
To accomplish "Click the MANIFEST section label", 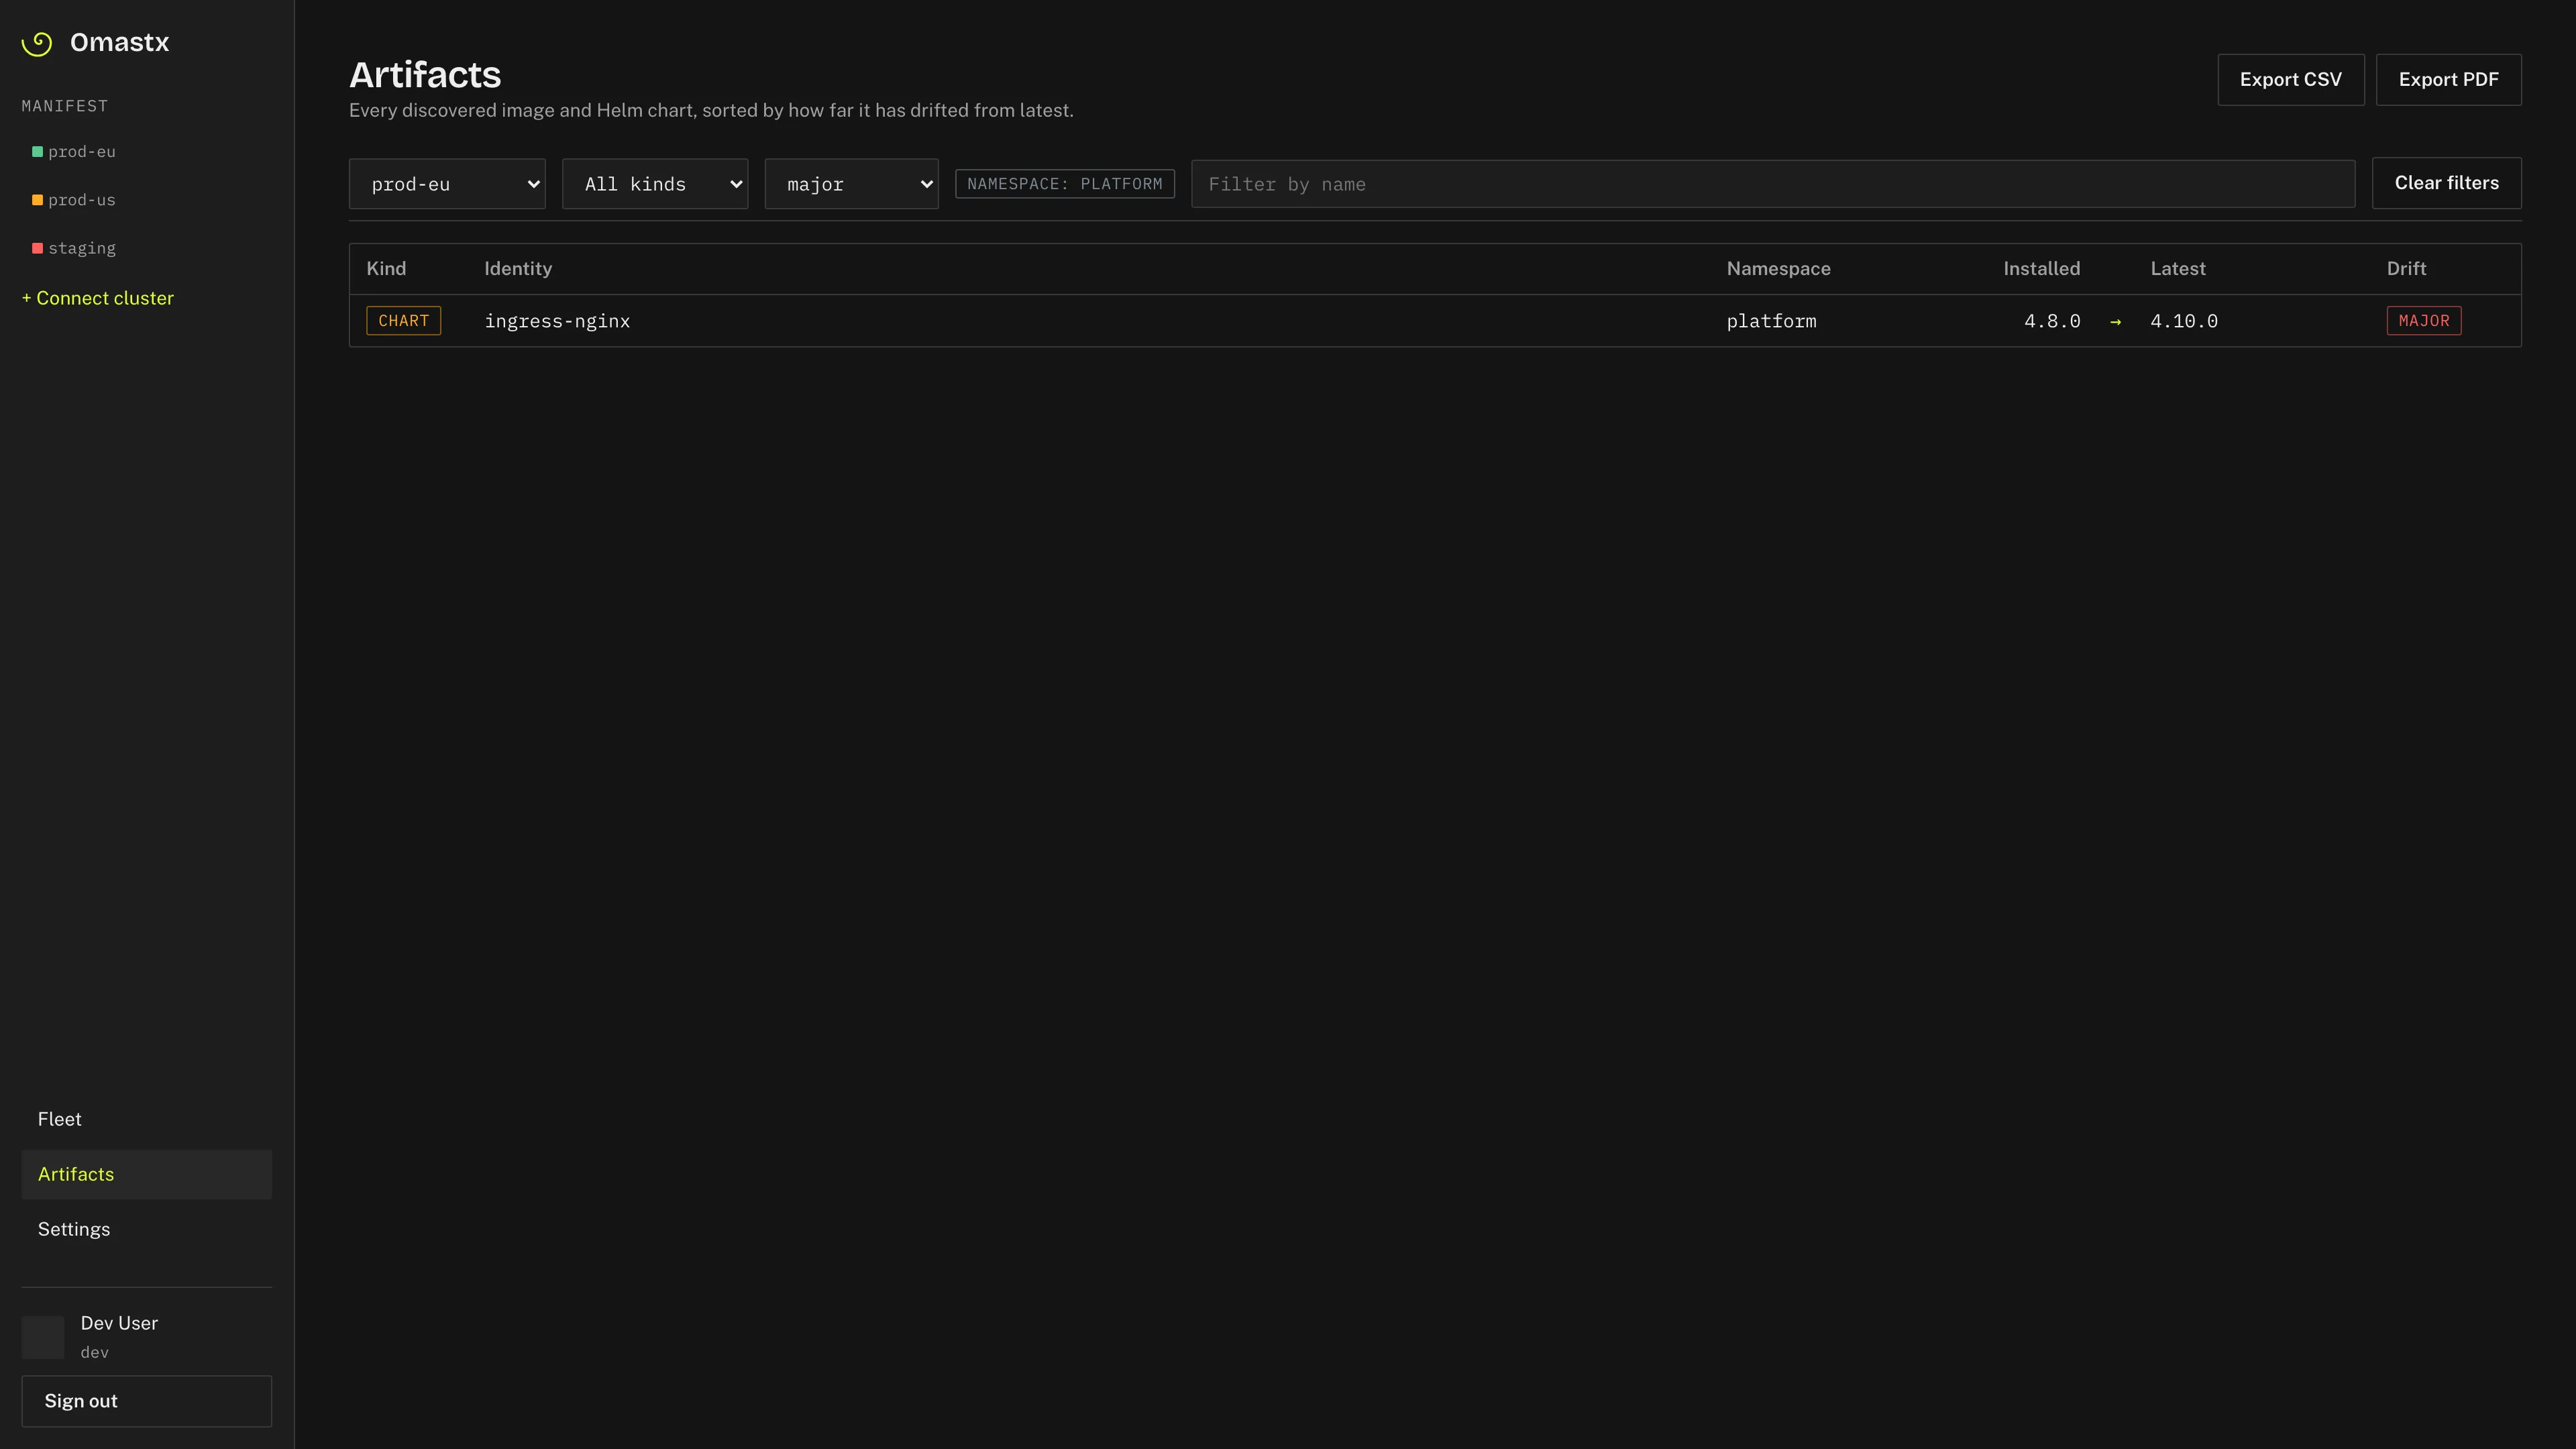I will tap(65, 106).
